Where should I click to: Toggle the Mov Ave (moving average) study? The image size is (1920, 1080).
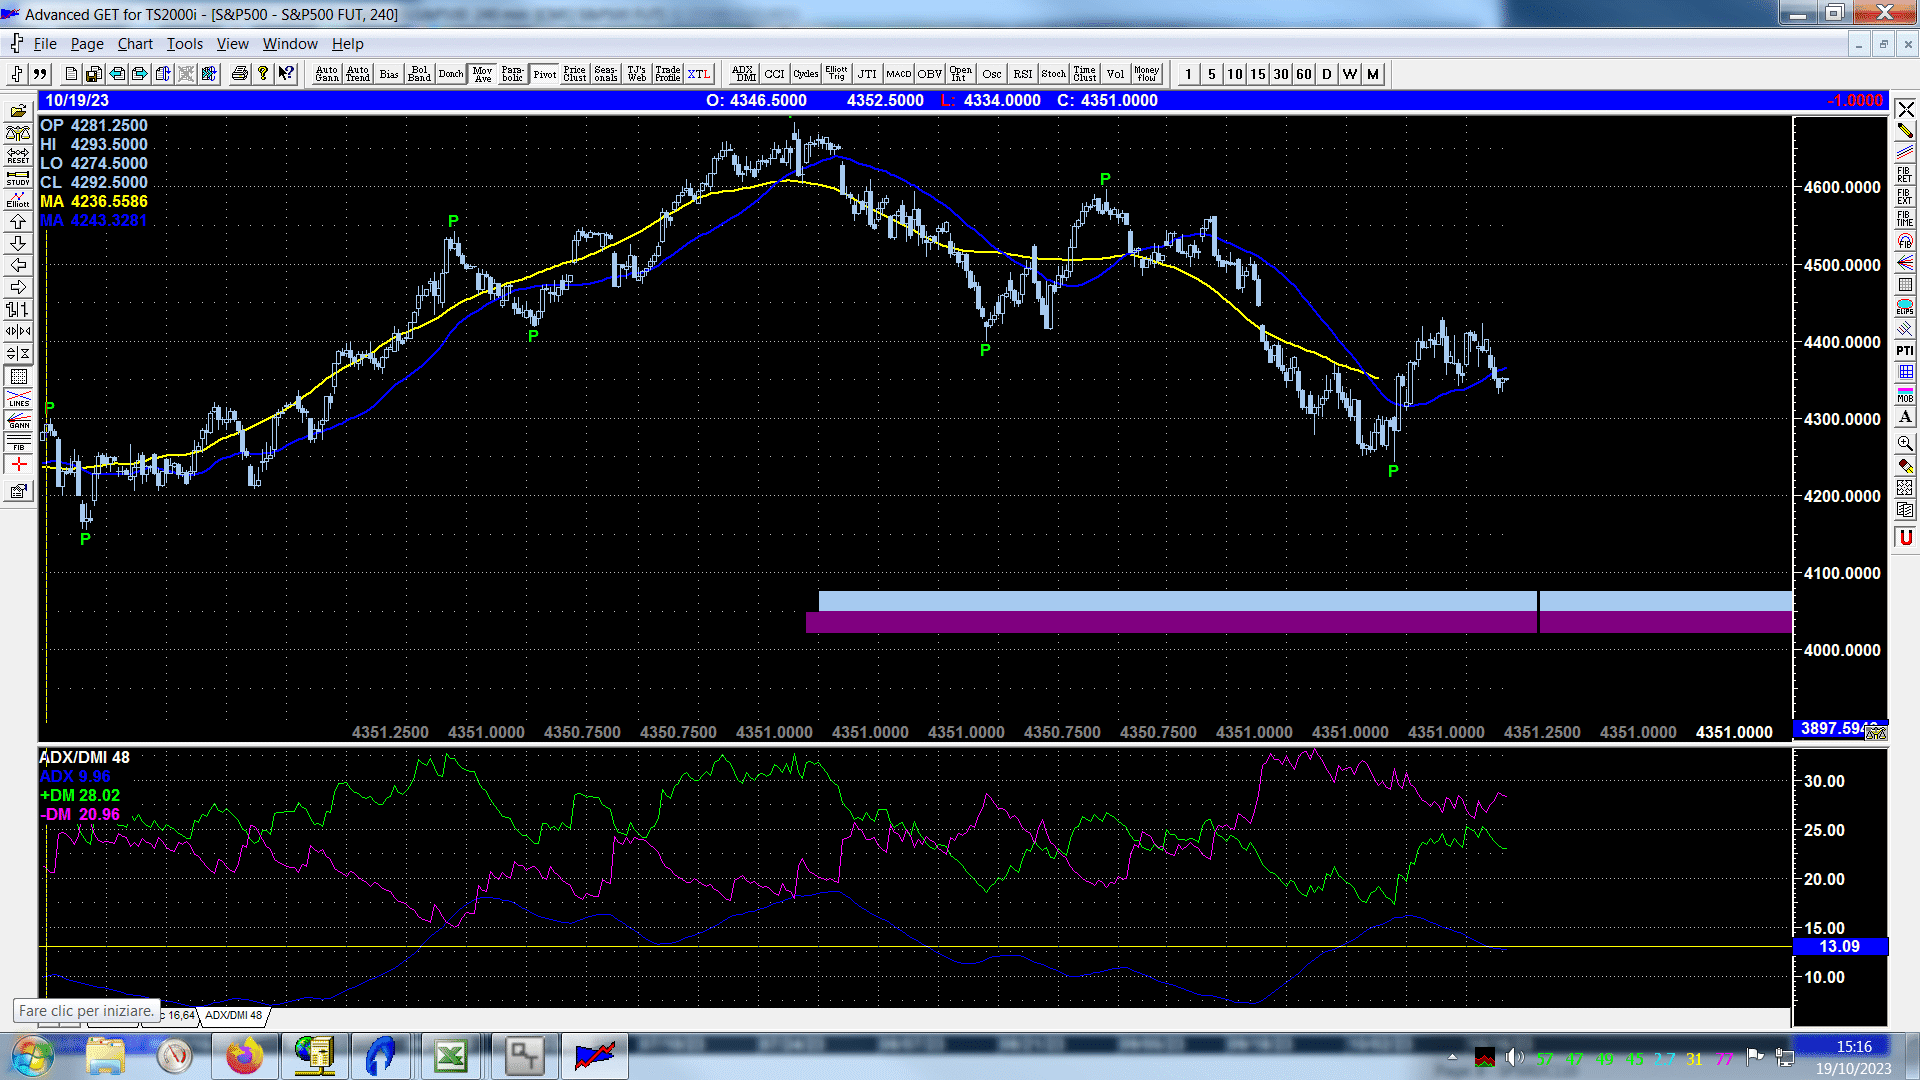click(x=483, y=74)
